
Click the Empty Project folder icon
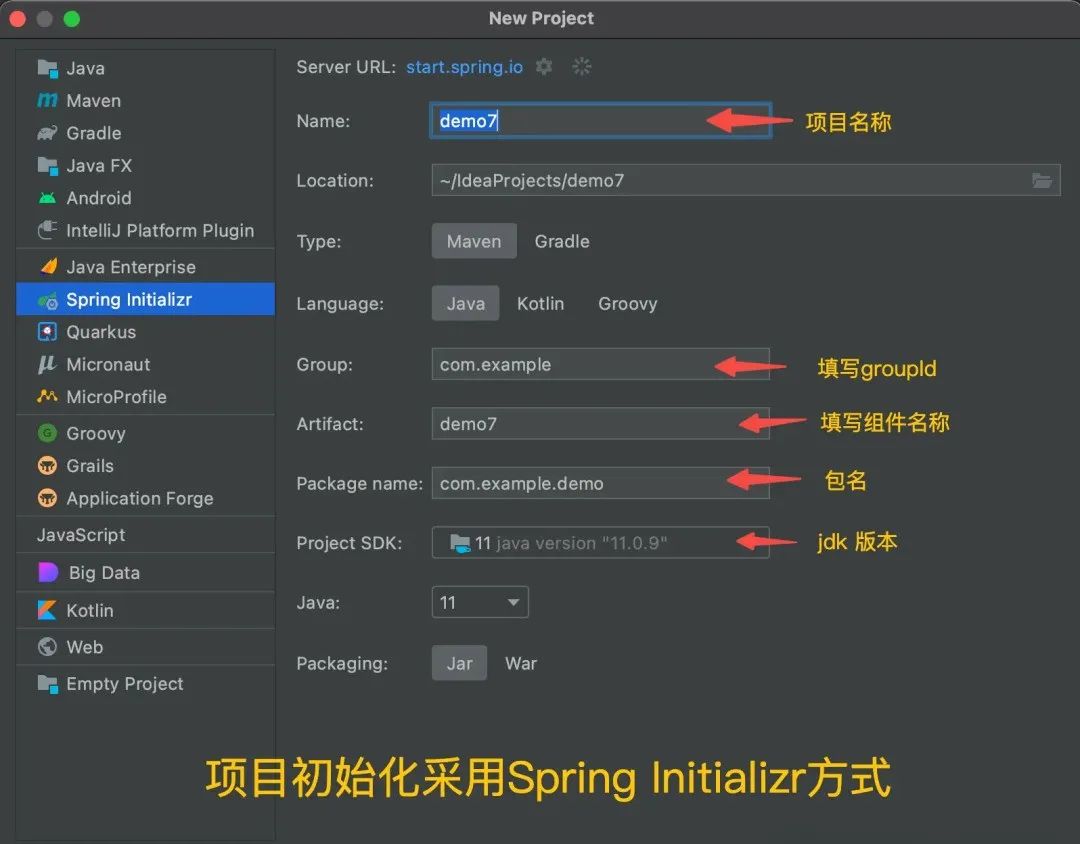[x=48, y=684]
